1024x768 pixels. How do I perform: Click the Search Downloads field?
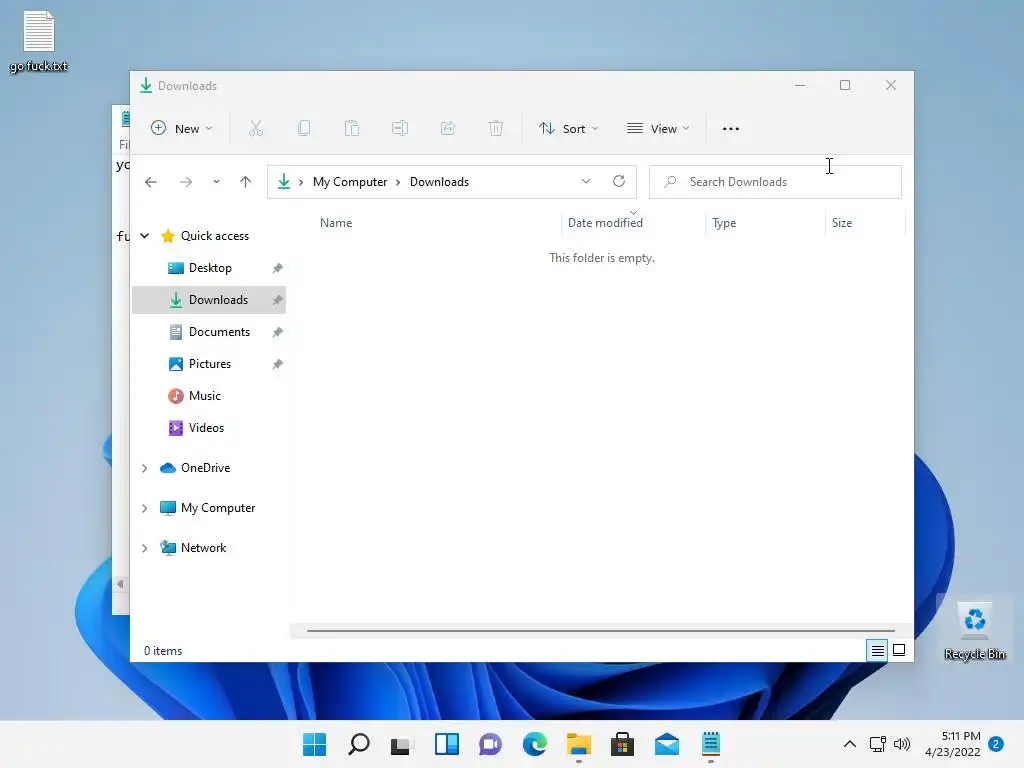[x=775, y=182]
